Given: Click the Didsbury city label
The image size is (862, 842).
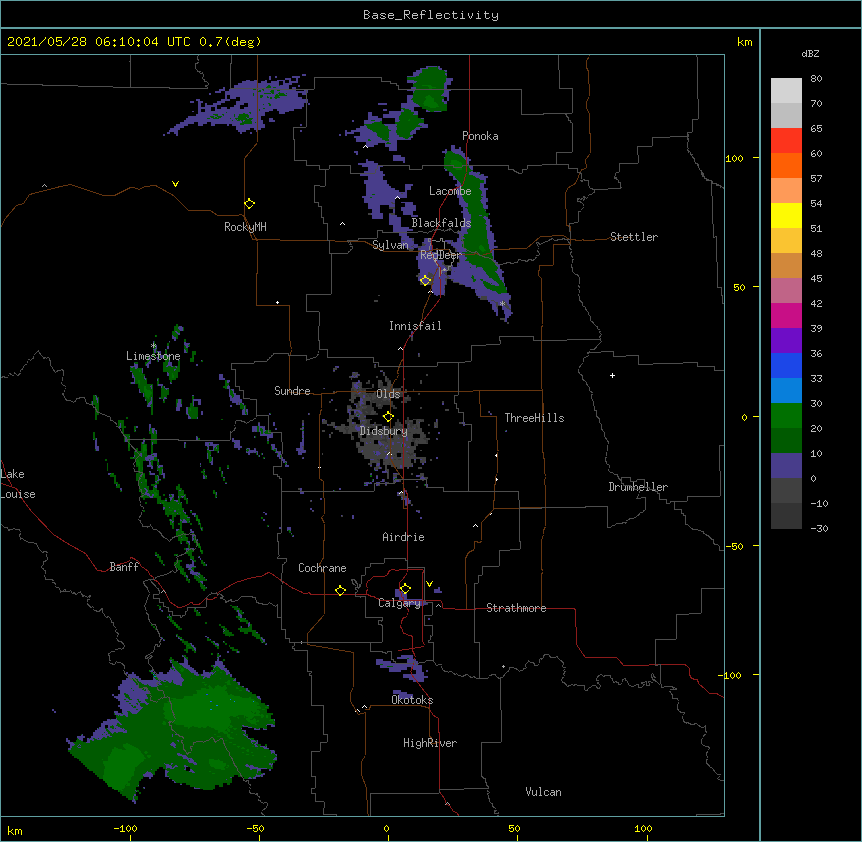Looking at the screenshot, I should tap(384, 431).
